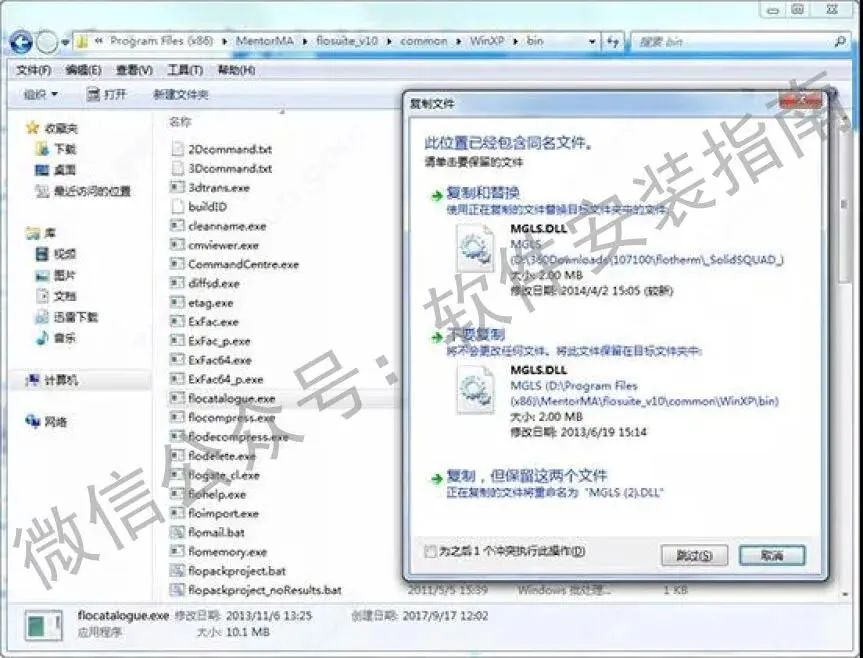The height and width of the screenshot is (658, 863).
Task: Click the ExFac64.exe file icon
Action: [177, 360]
